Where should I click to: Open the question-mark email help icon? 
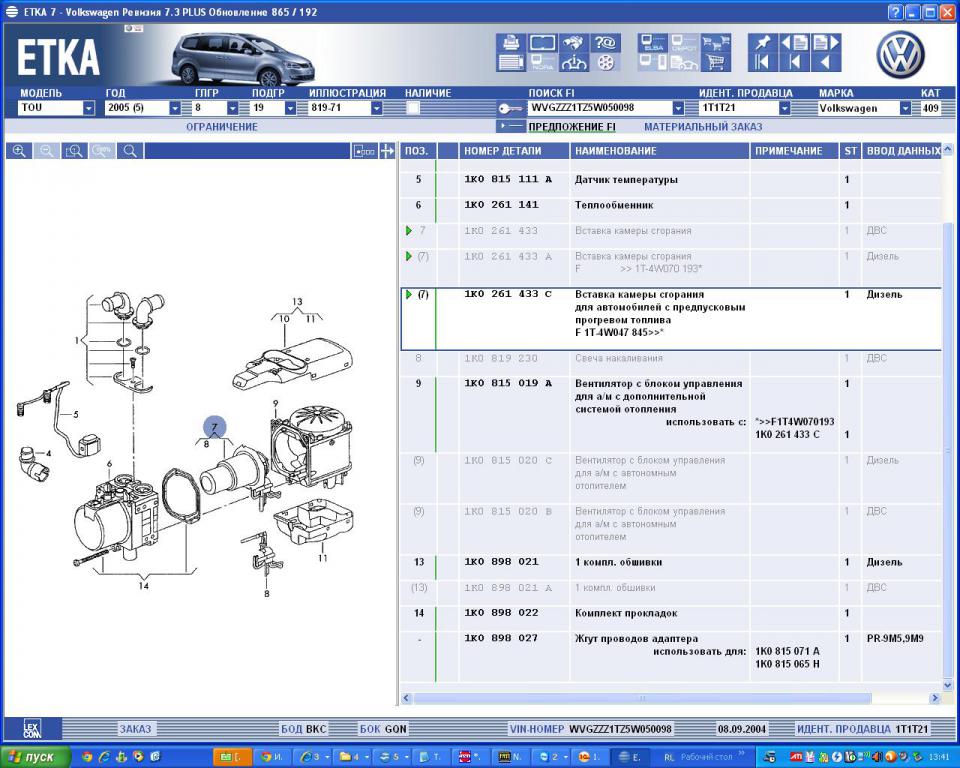pyautogui.click(x=605, y=42)
